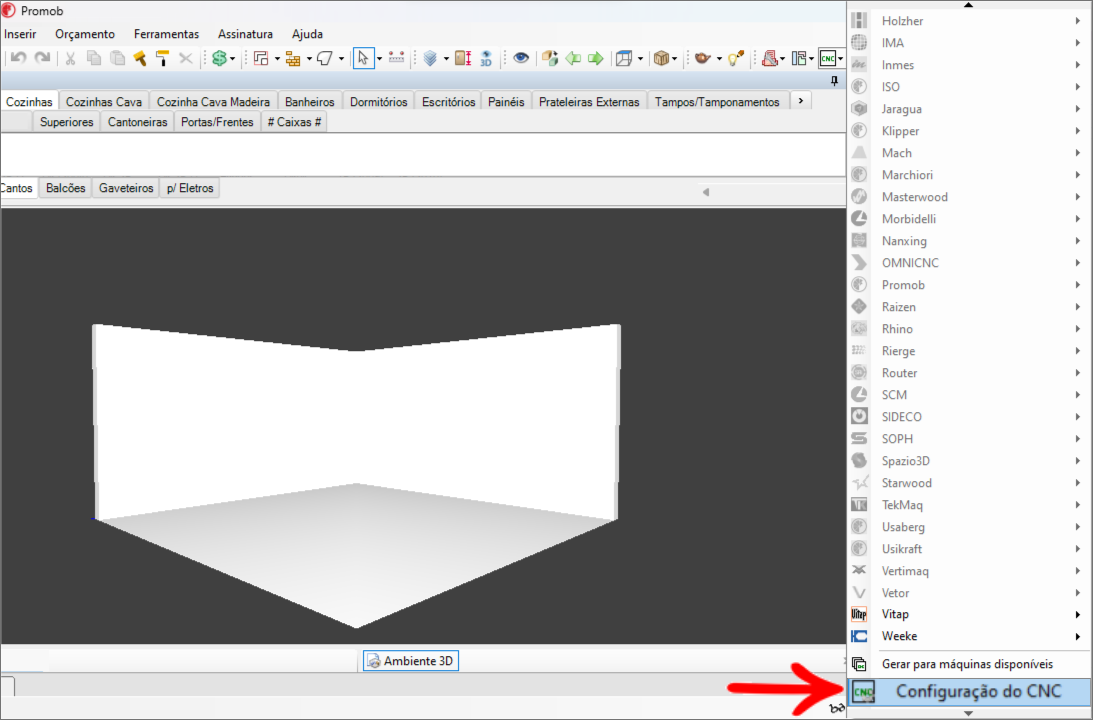This screenshot has width=1093, height=720.
Task: Click the green right arrow icon
Action: [x=596, y=59]
